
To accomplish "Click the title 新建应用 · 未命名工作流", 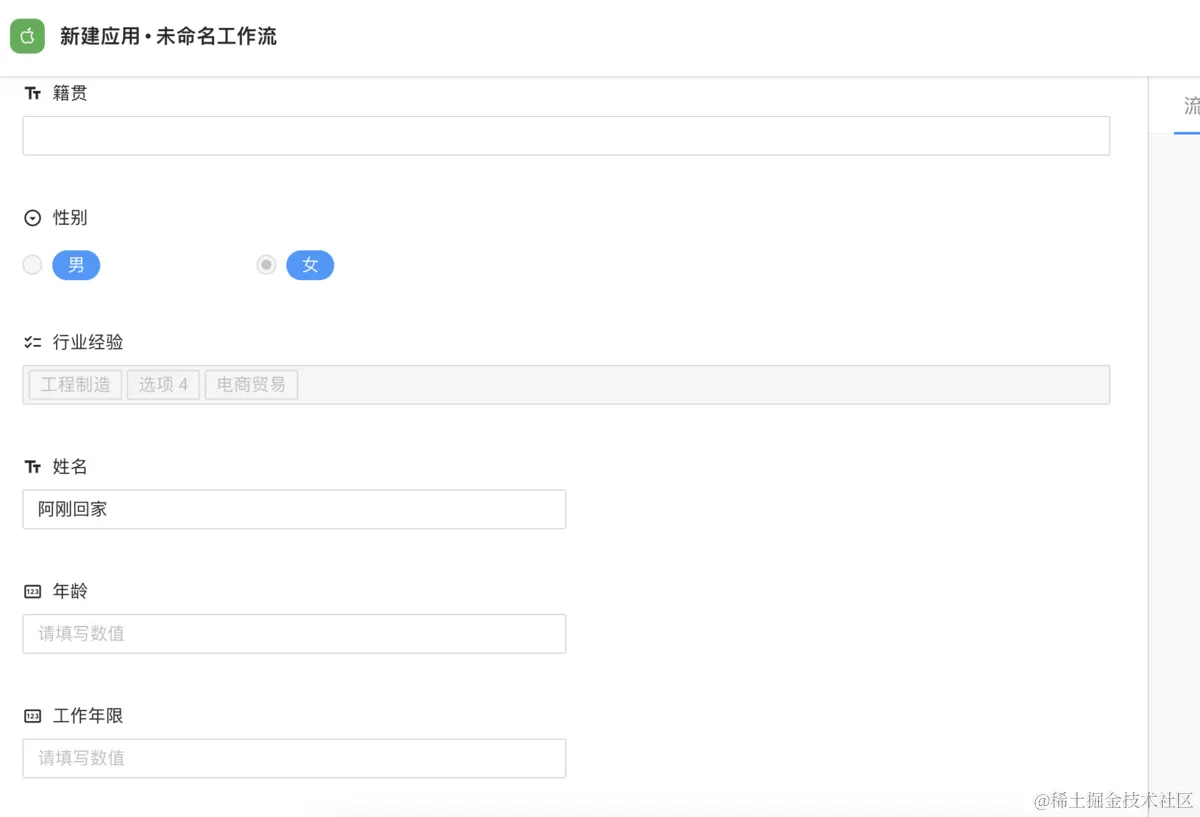I will coord(168,37).
